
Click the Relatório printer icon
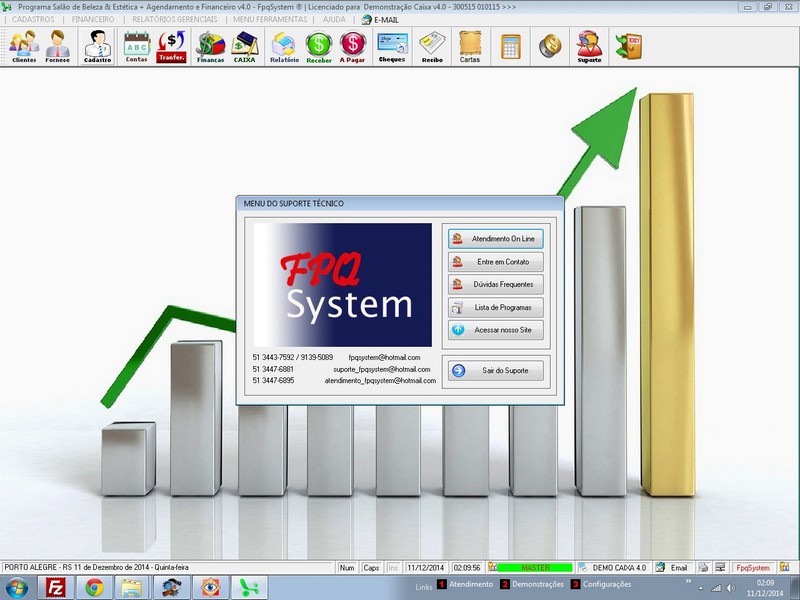[284, 46]
